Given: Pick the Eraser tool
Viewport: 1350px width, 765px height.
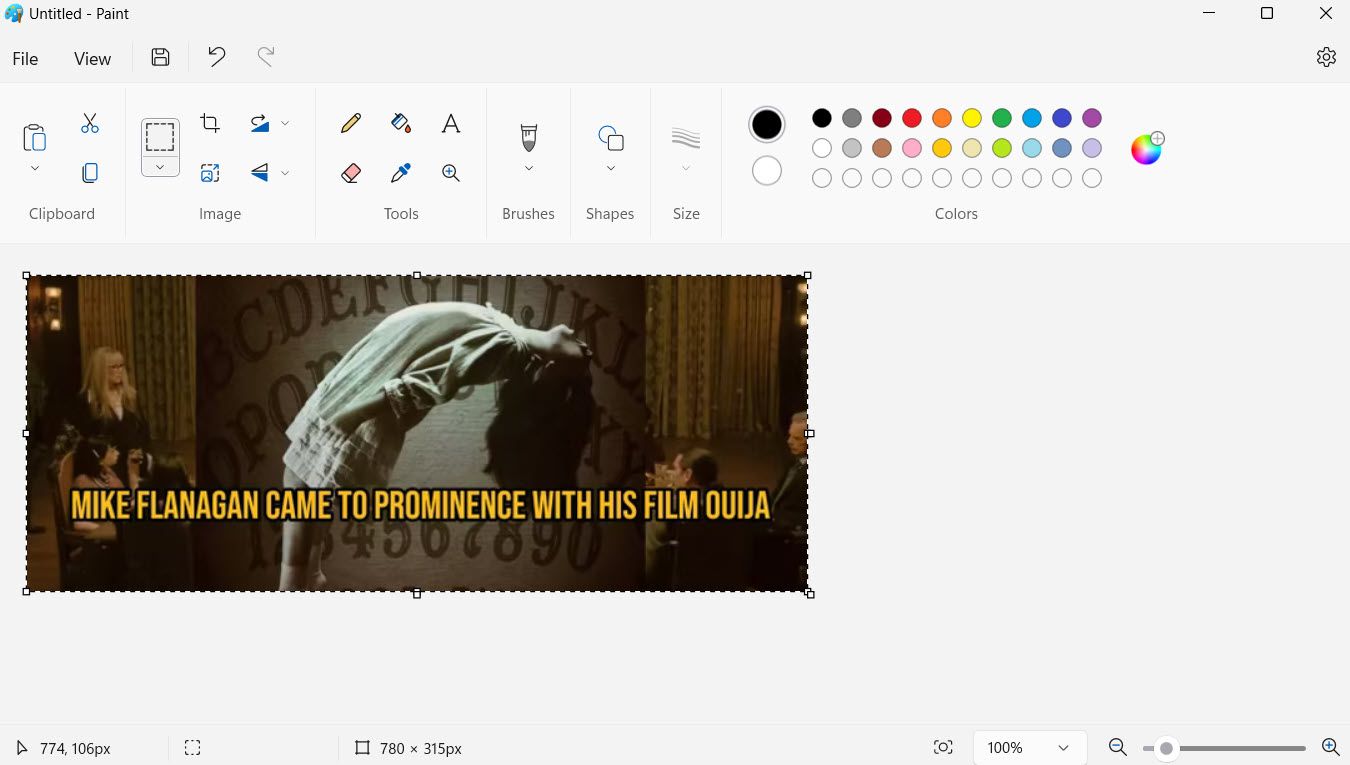Looking at the screenshot, I should pos(350,173).
